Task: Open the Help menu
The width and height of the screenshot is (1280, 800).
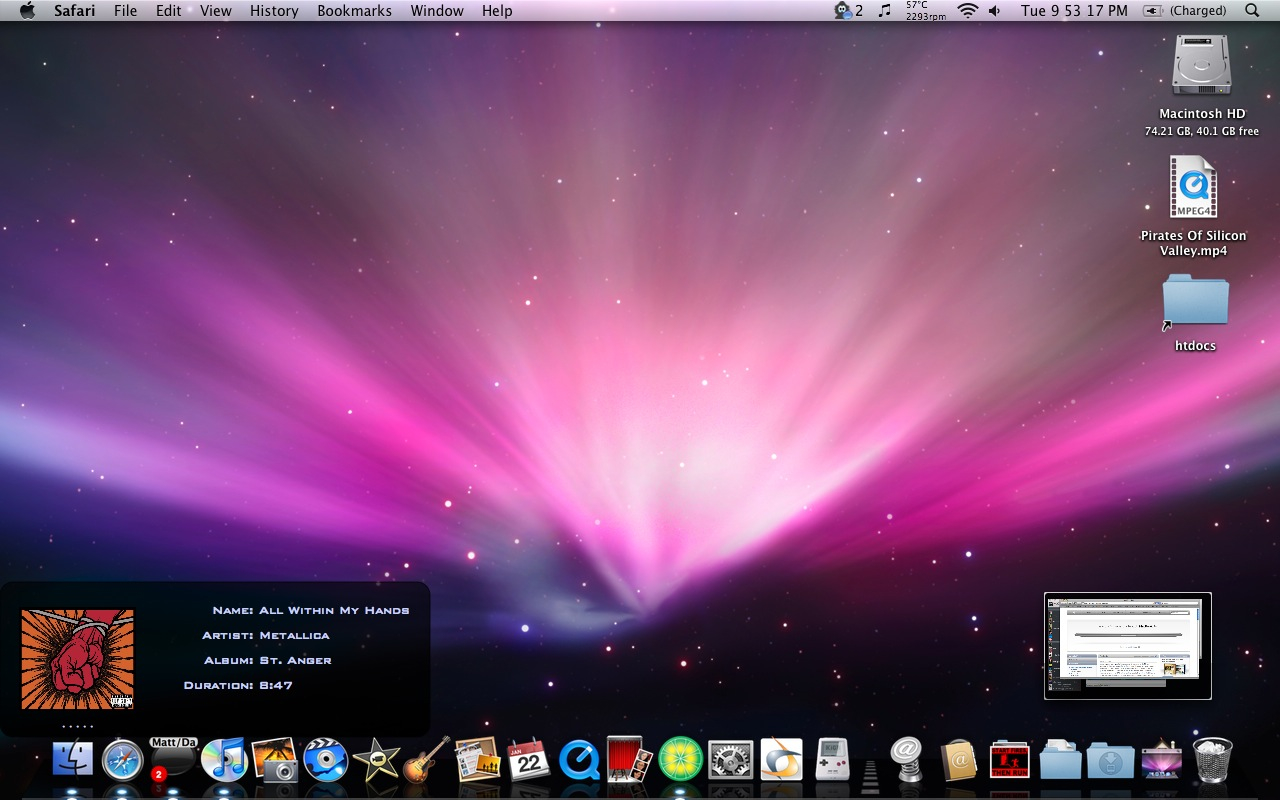Action: click(497, 10)
